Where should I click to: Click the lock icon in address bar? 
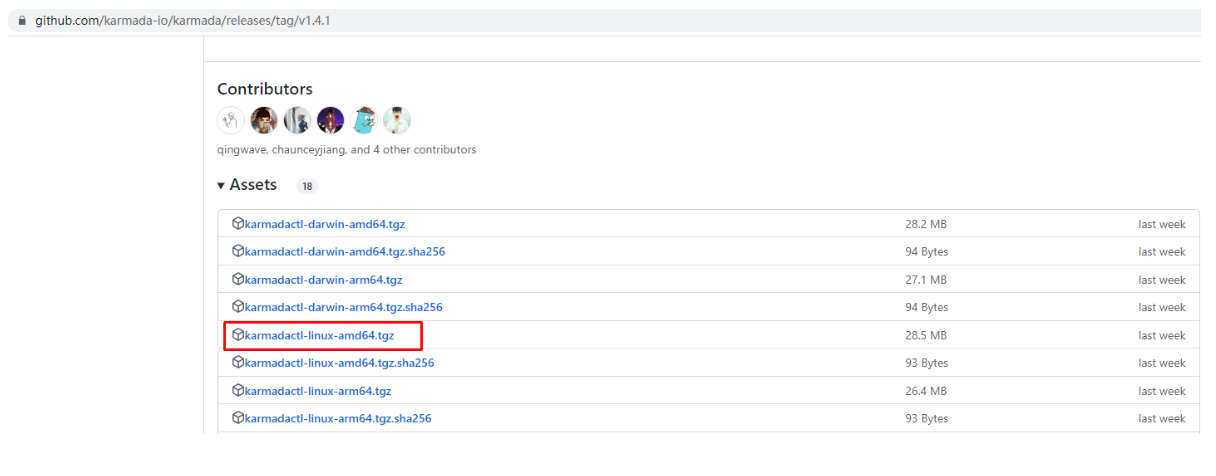click(22, 20)
